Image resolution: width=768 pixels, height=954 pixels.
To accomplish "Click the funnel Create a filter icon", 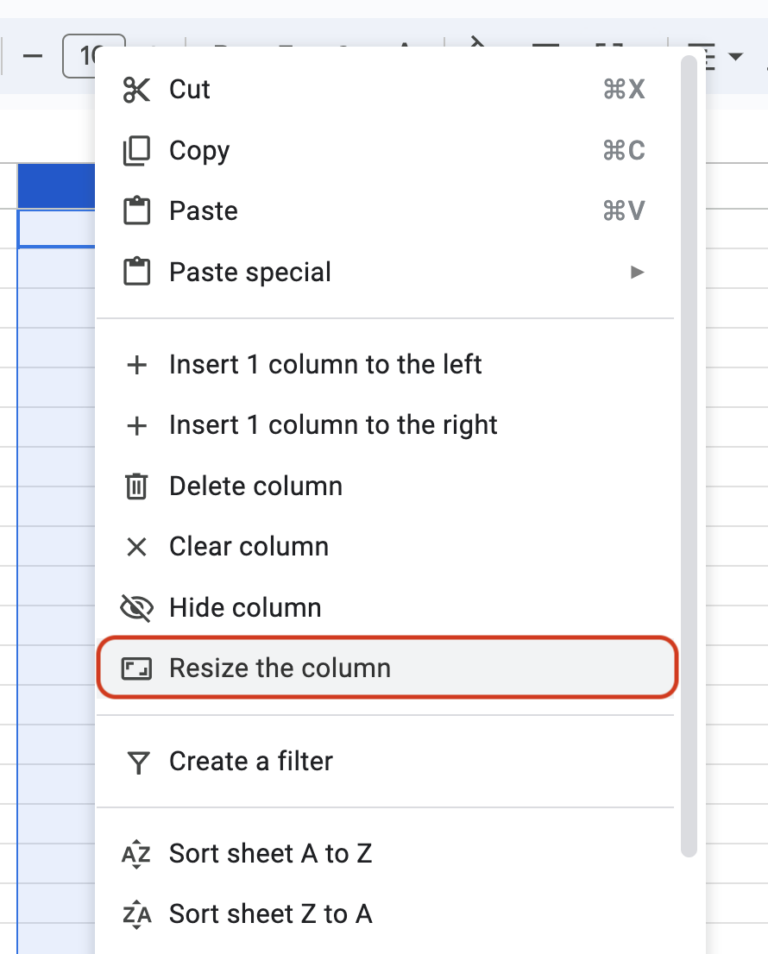I will tap(138, 762).
